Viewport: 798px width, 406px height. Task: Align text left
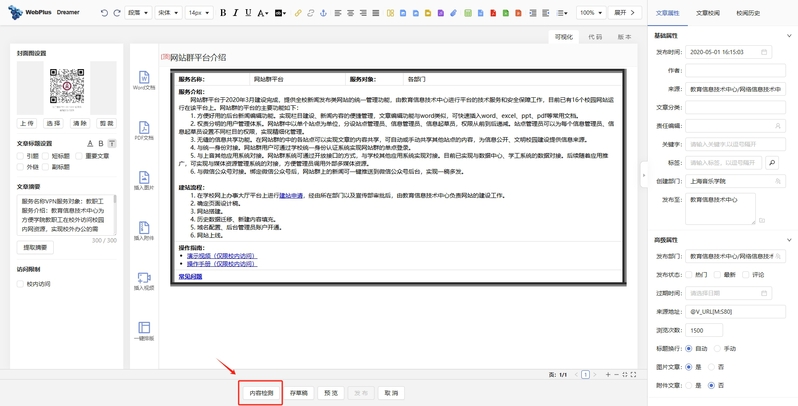(x=338, y=13)
